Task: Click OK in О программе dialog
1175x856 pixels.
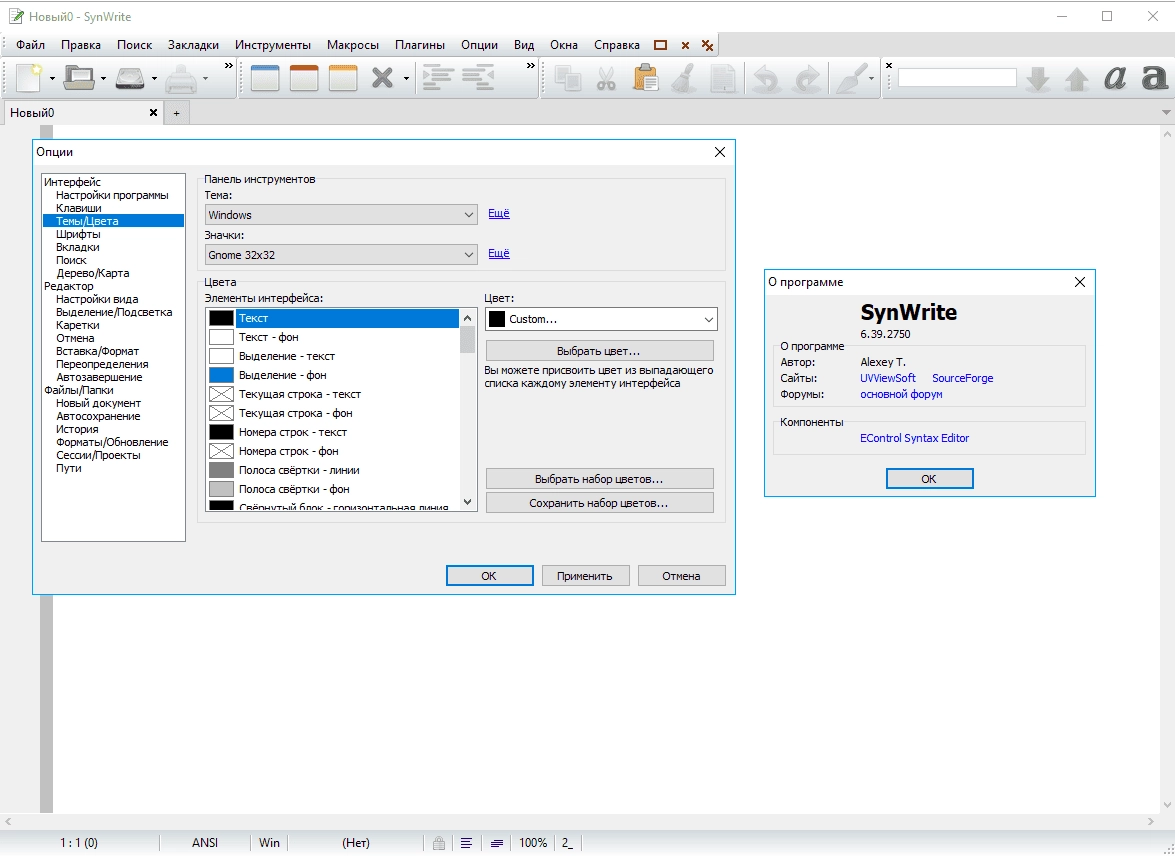Action: pyautogui.click(x=929, y=479)
